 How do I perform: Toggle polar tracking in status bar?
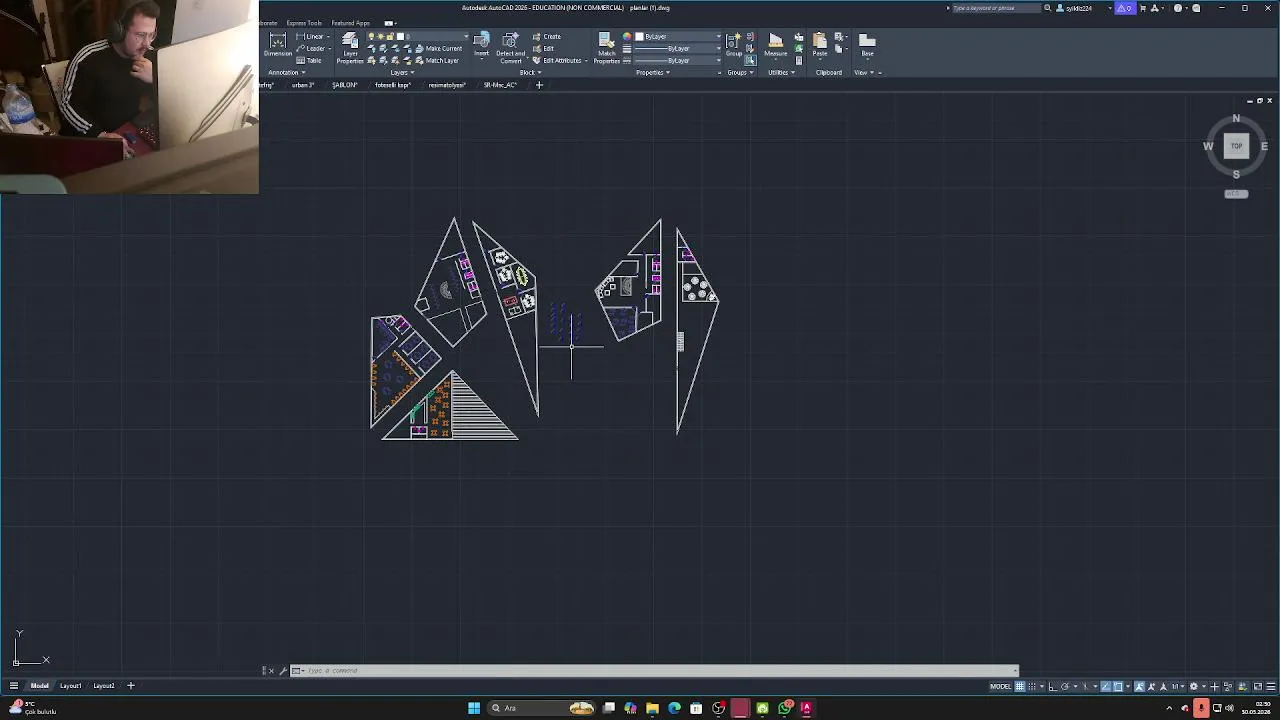click(x=1065, y=686)
